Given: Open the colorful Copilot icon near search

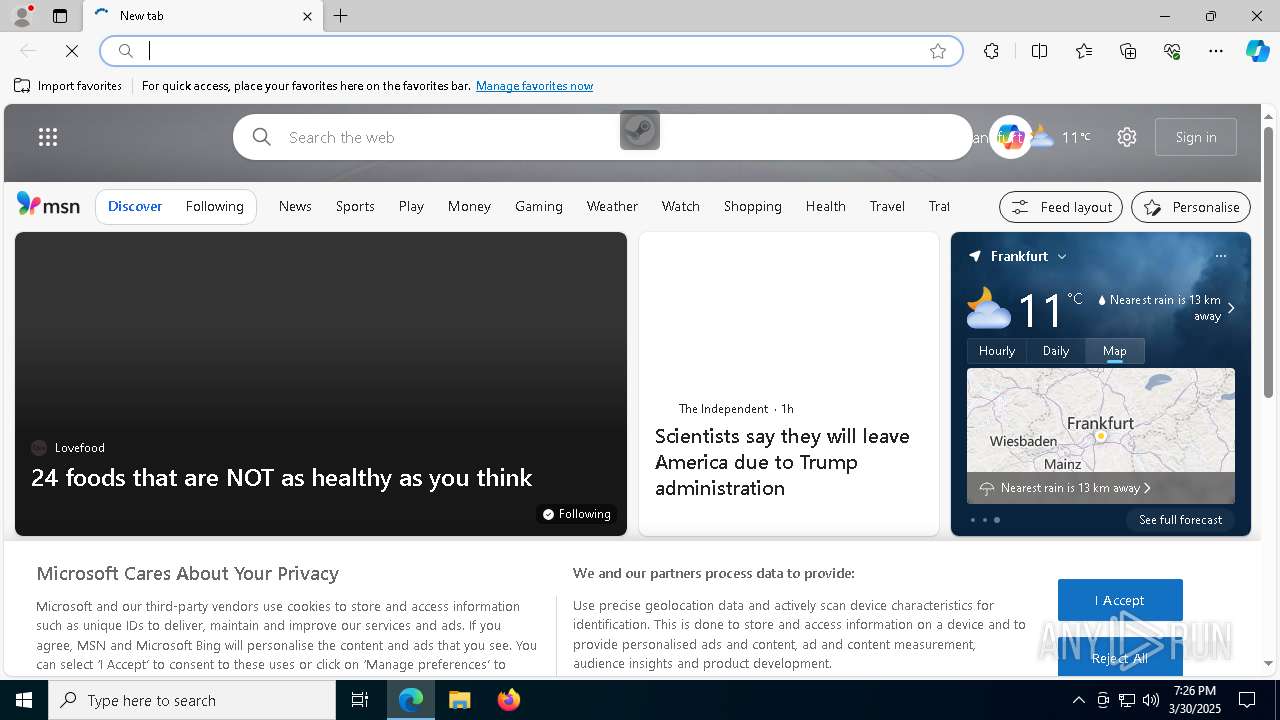Looking at the screenshot, I should [1010, 137].
